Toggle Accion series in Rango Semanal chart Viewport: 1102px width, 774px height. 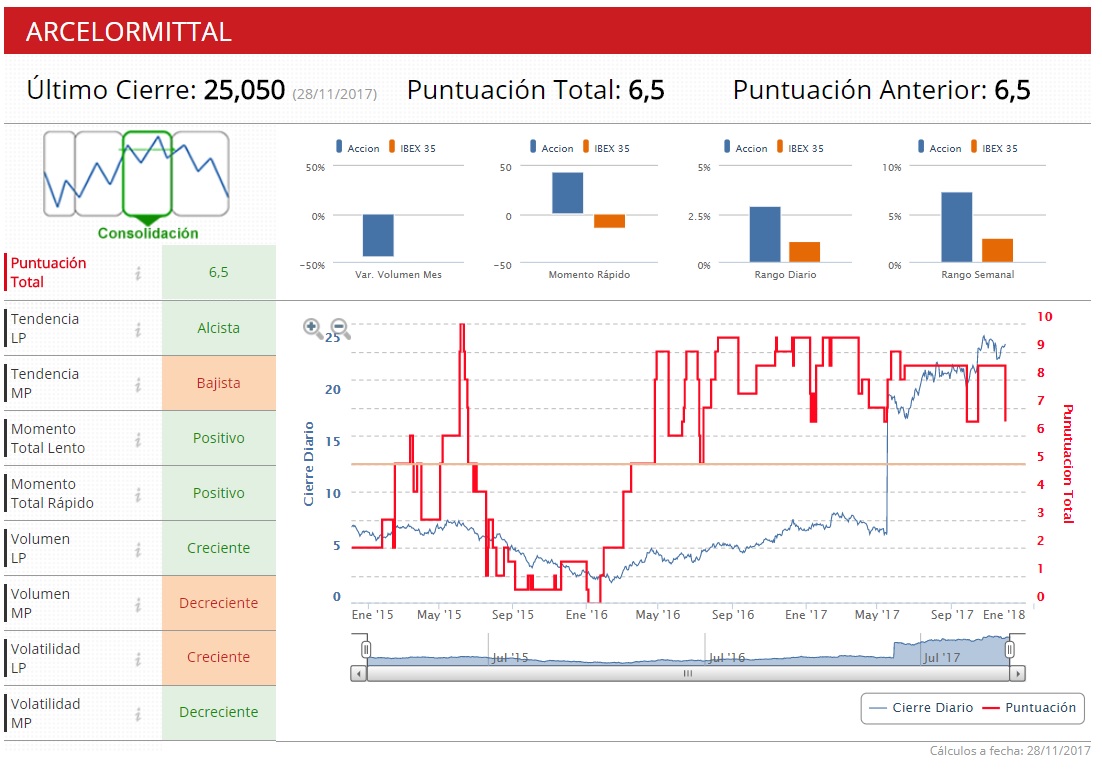tap(940, 148)
